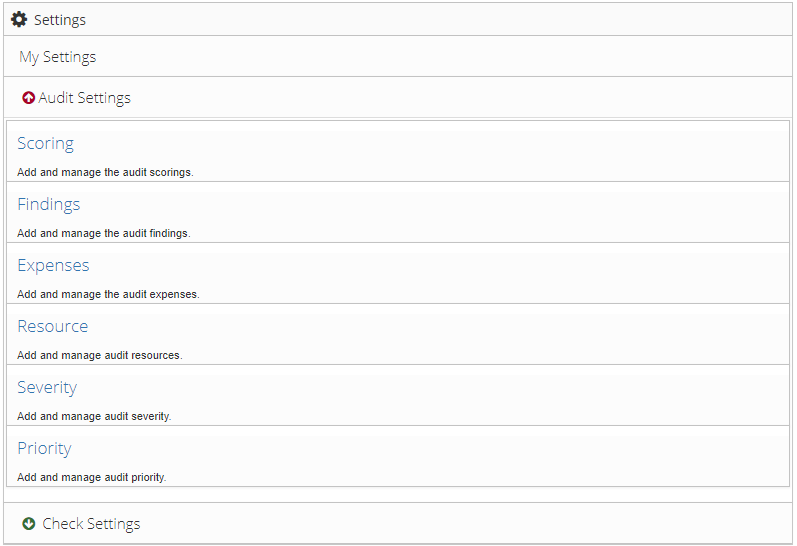Open the My Settings section
This screenshot has height=546, width=797.
point(57,57)
